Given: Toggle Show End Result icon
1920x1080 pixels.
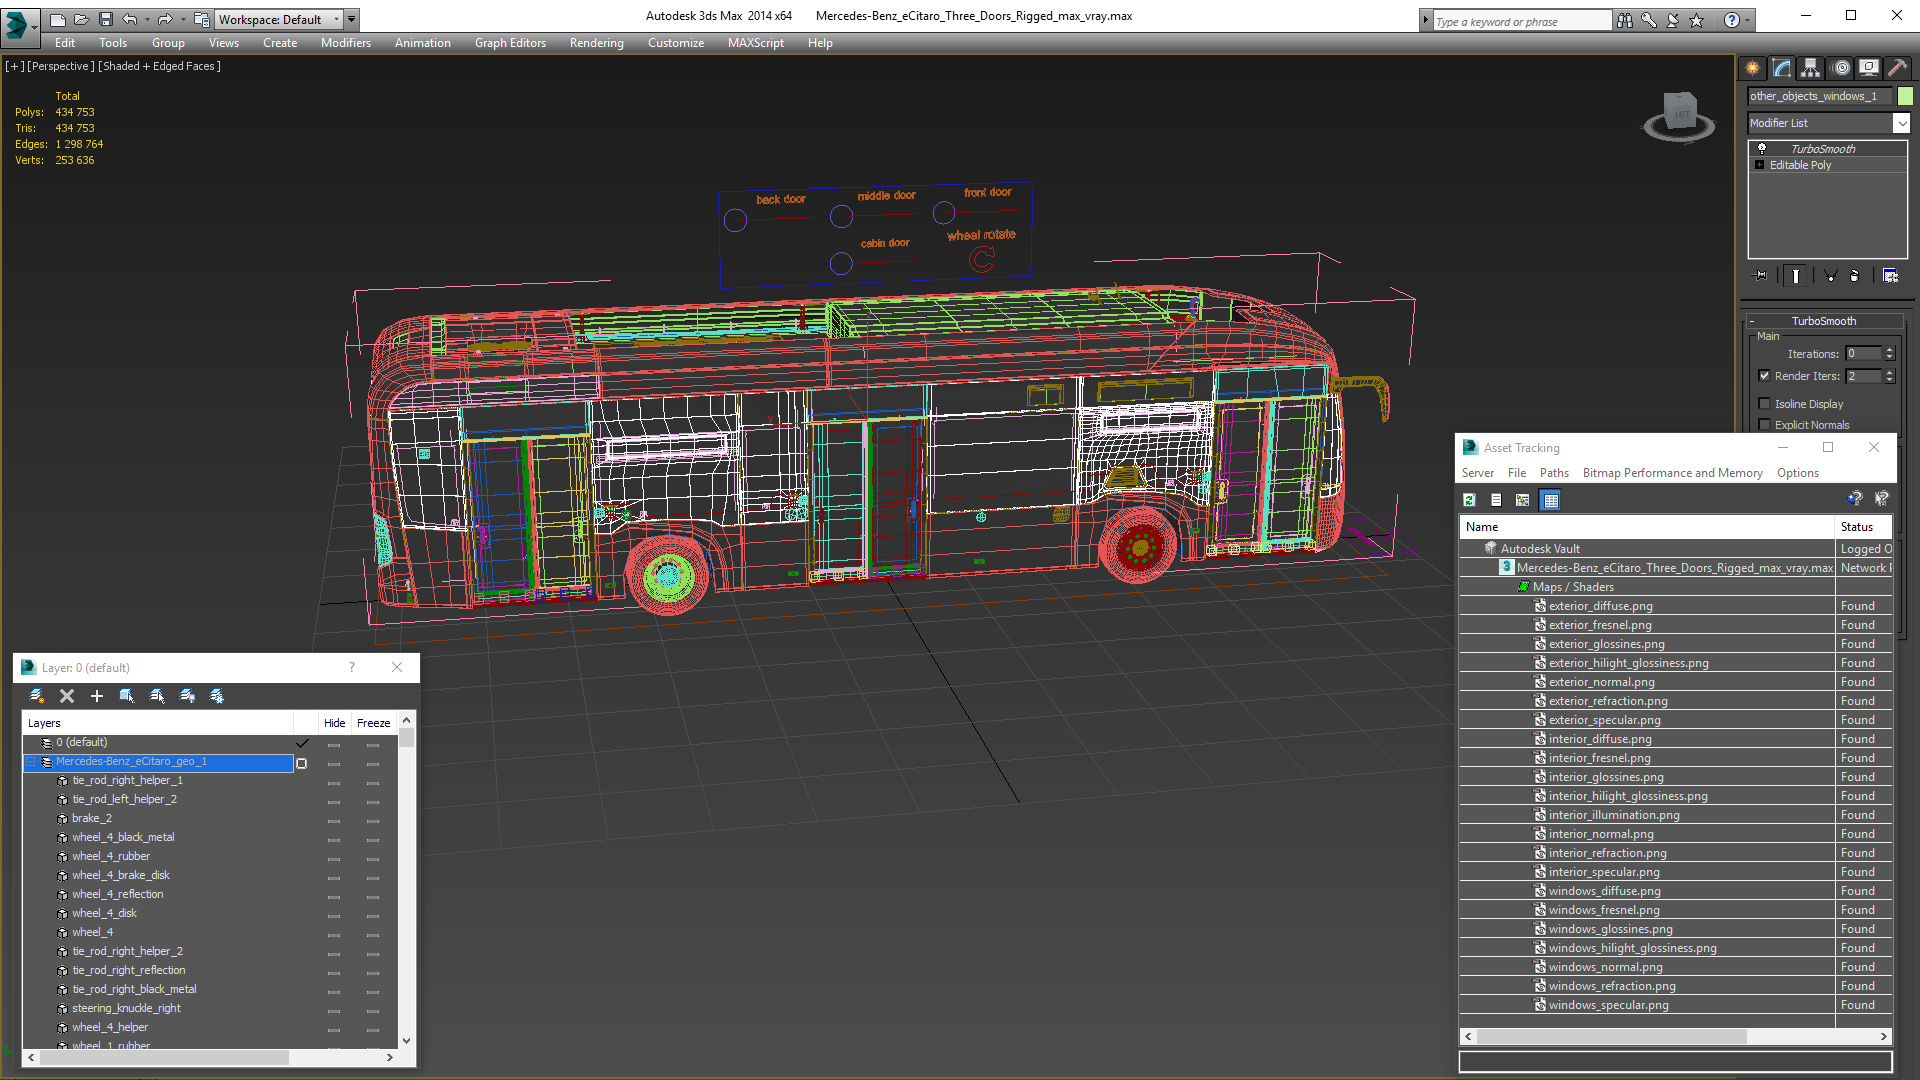Looking at the screenshot, I should (x=1796, y=276).
